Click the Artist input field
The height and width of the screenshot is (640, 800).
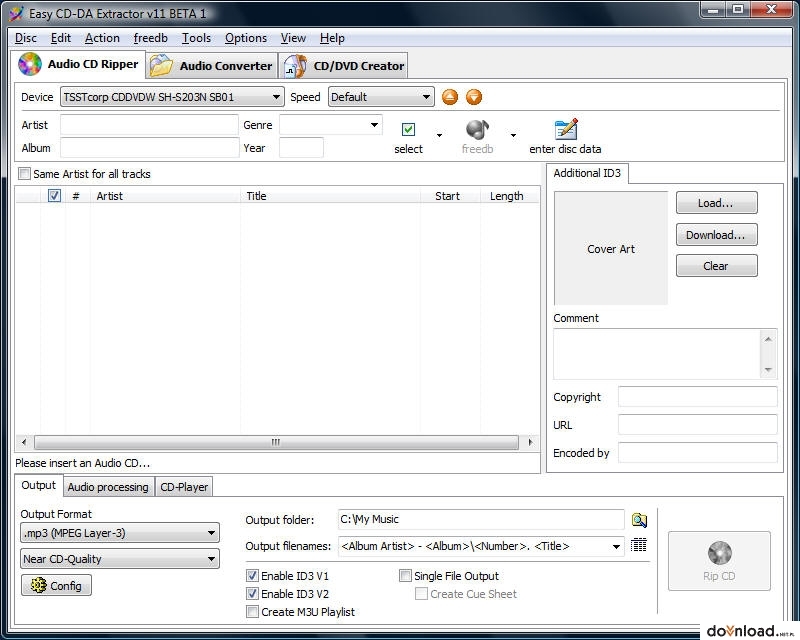149,125
